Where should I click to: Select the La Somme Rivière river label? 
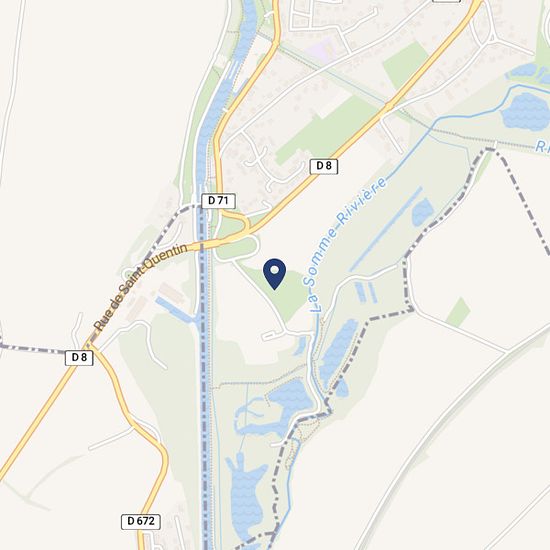pyautogui.click(x=349, y=244)
